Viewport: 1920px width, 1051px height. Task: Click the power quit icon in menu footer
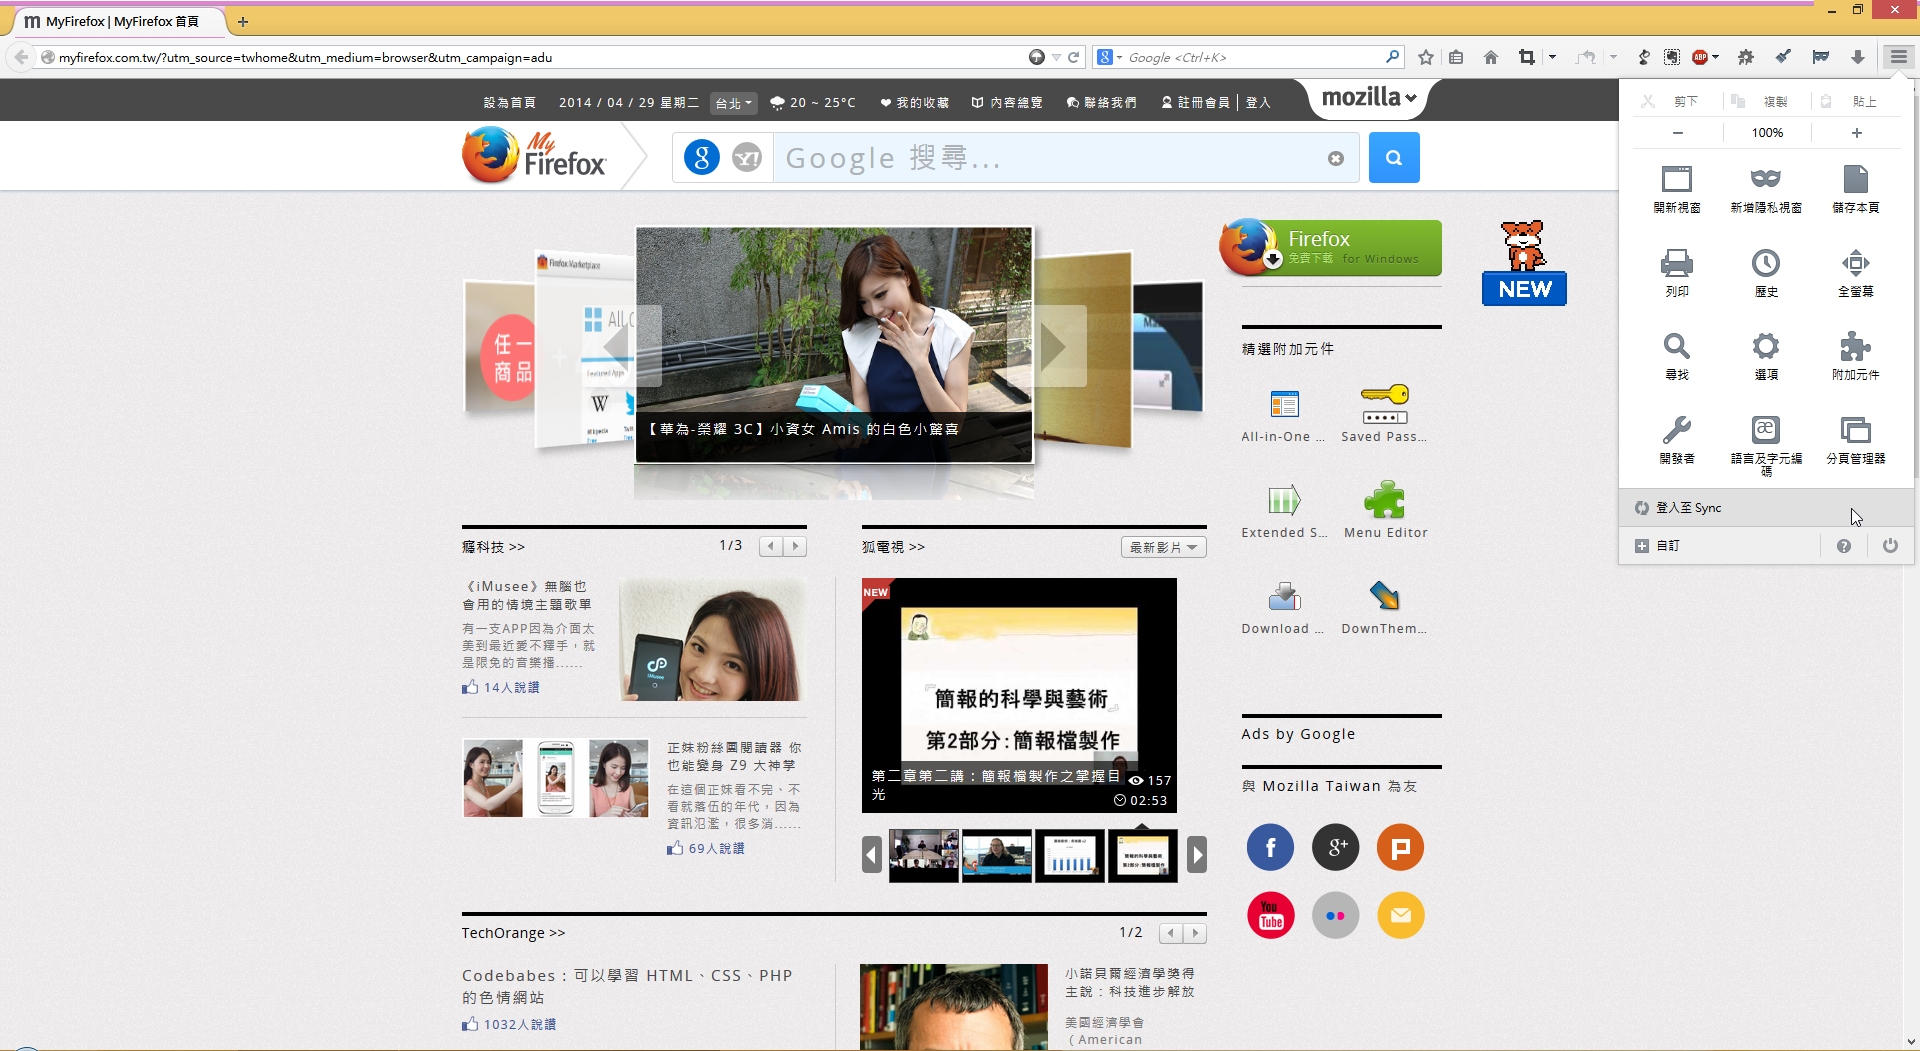(1890, 546)
